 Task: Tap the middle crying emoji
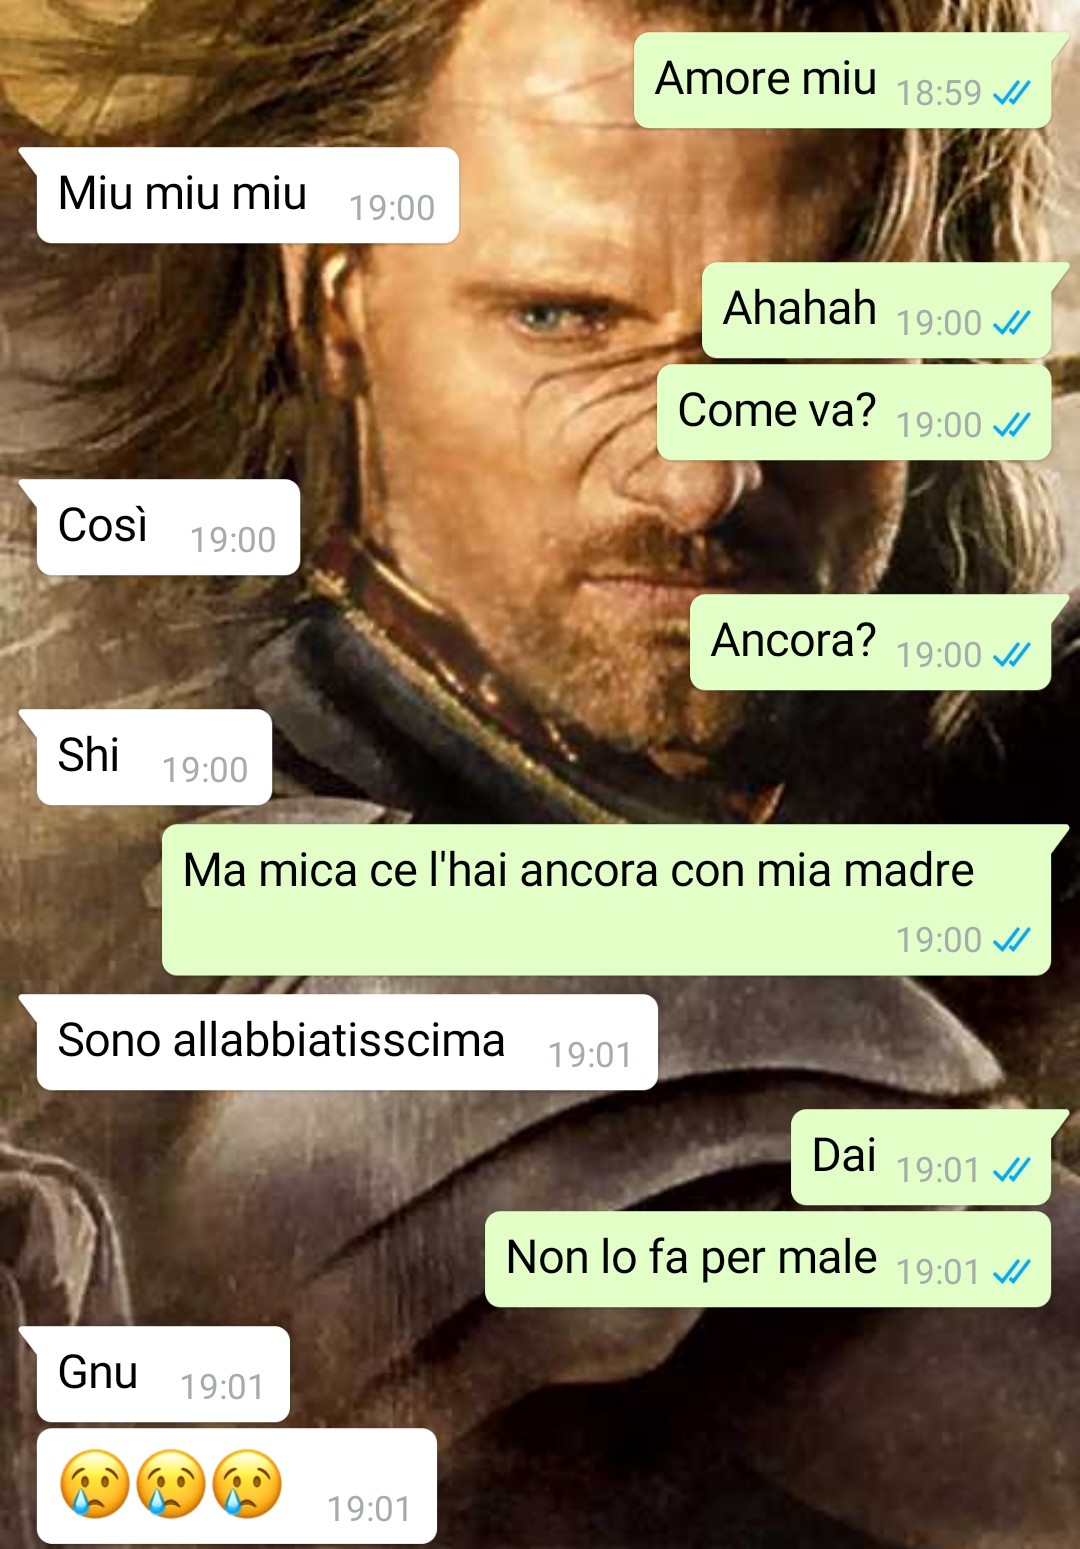(171, 1484)
